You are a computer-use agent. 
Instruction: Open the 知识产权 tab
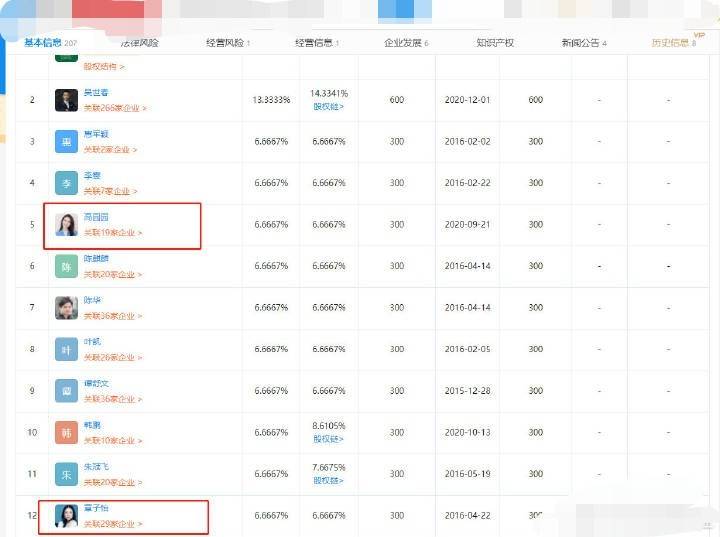[495, 43]
